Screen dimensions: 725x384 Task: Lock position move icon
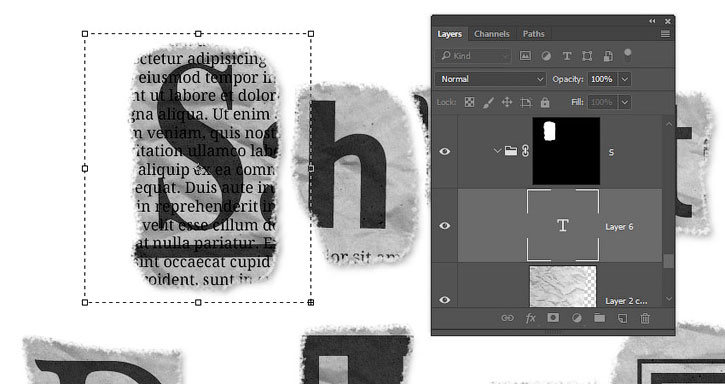[507, 102]
